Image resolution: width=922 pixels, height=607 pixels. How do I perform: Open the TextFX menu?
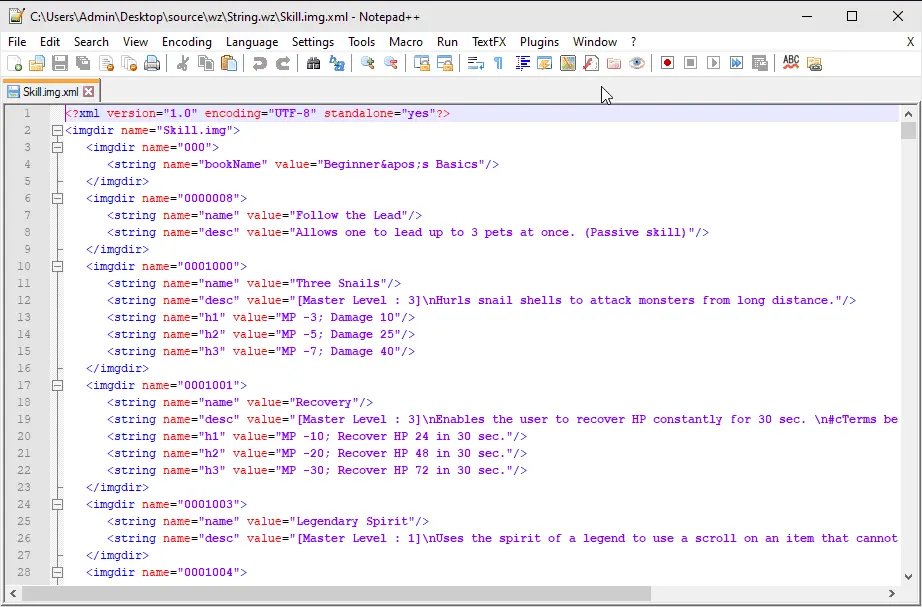point(489,42)
